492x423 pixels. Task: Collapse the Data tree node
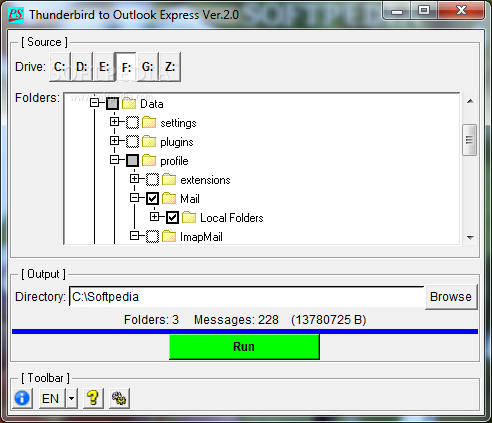[x=95, y=102]
